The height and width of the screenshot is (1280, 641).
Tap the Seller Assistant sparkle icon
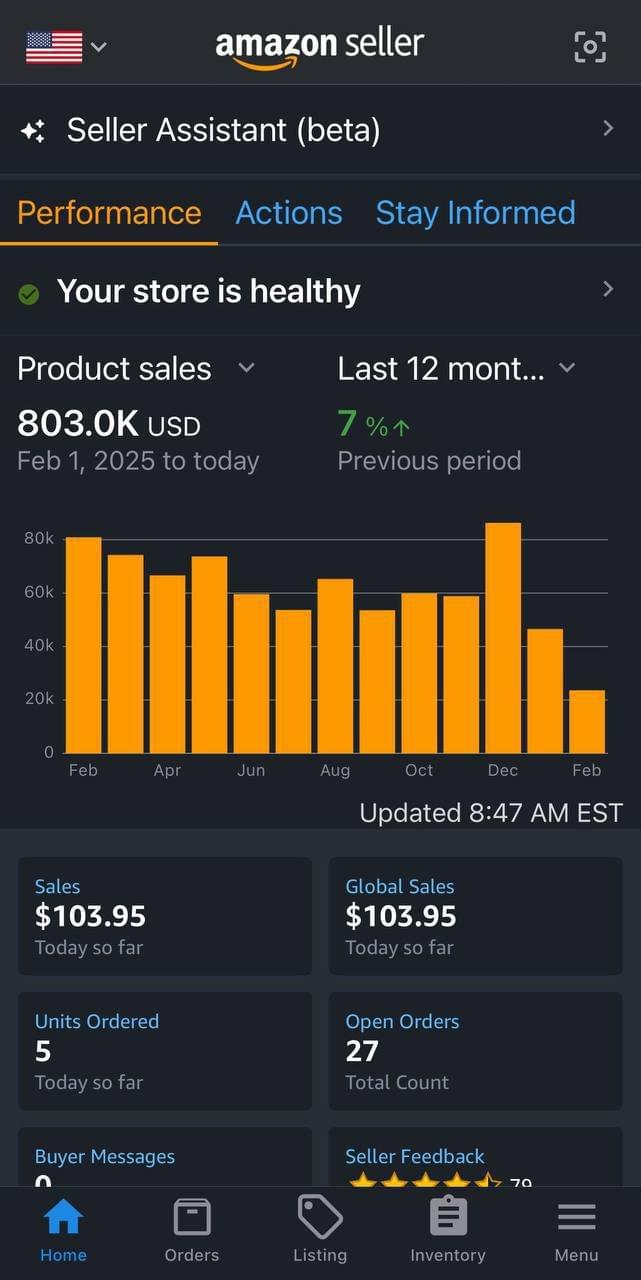tap(32, 131)
